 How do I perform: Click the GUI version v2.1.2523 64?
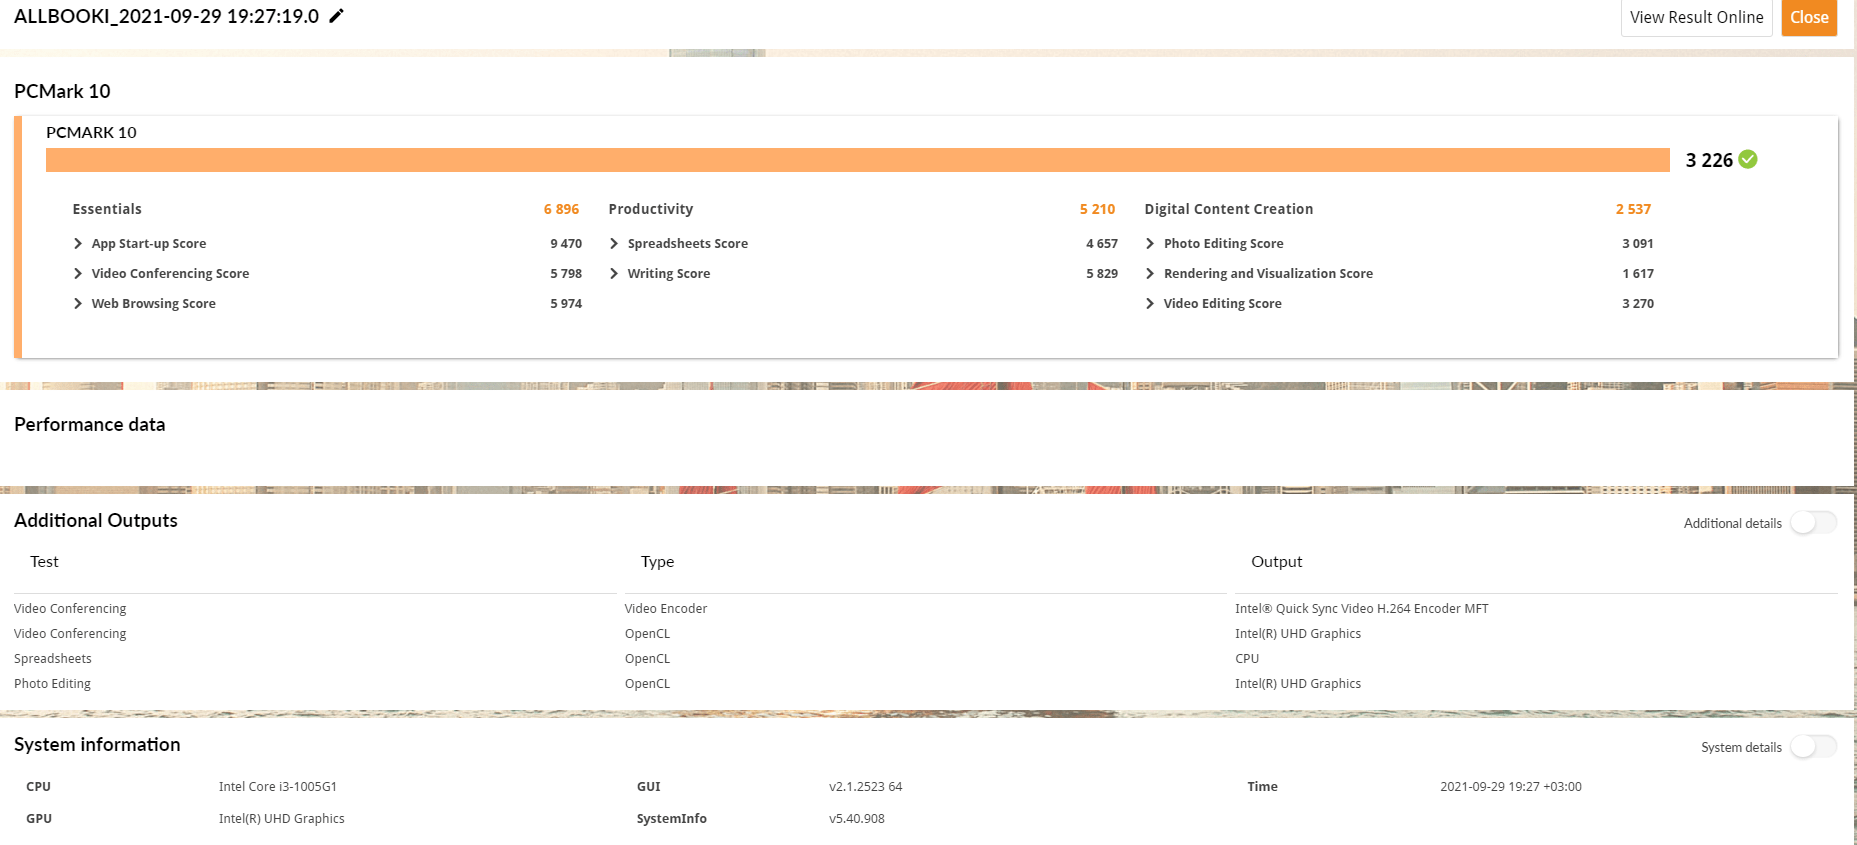pos(865,787)
